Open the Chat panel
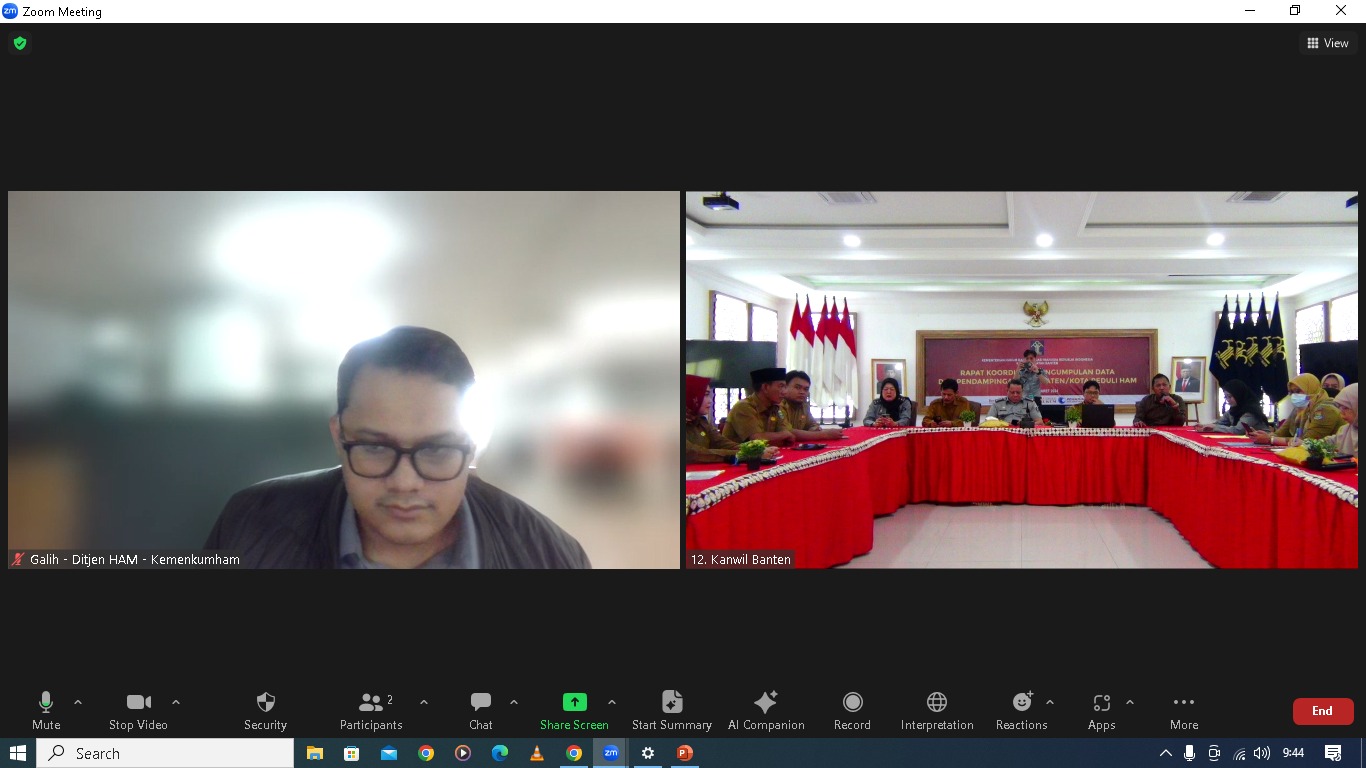 coord(481,710)
